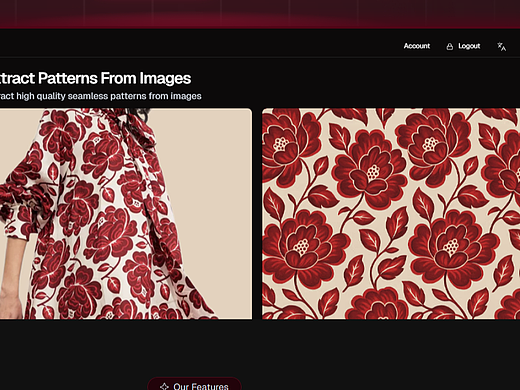The height and width of the screenshot is (390, 520).
Task: Click the Logout button
Action: [463, 46]
